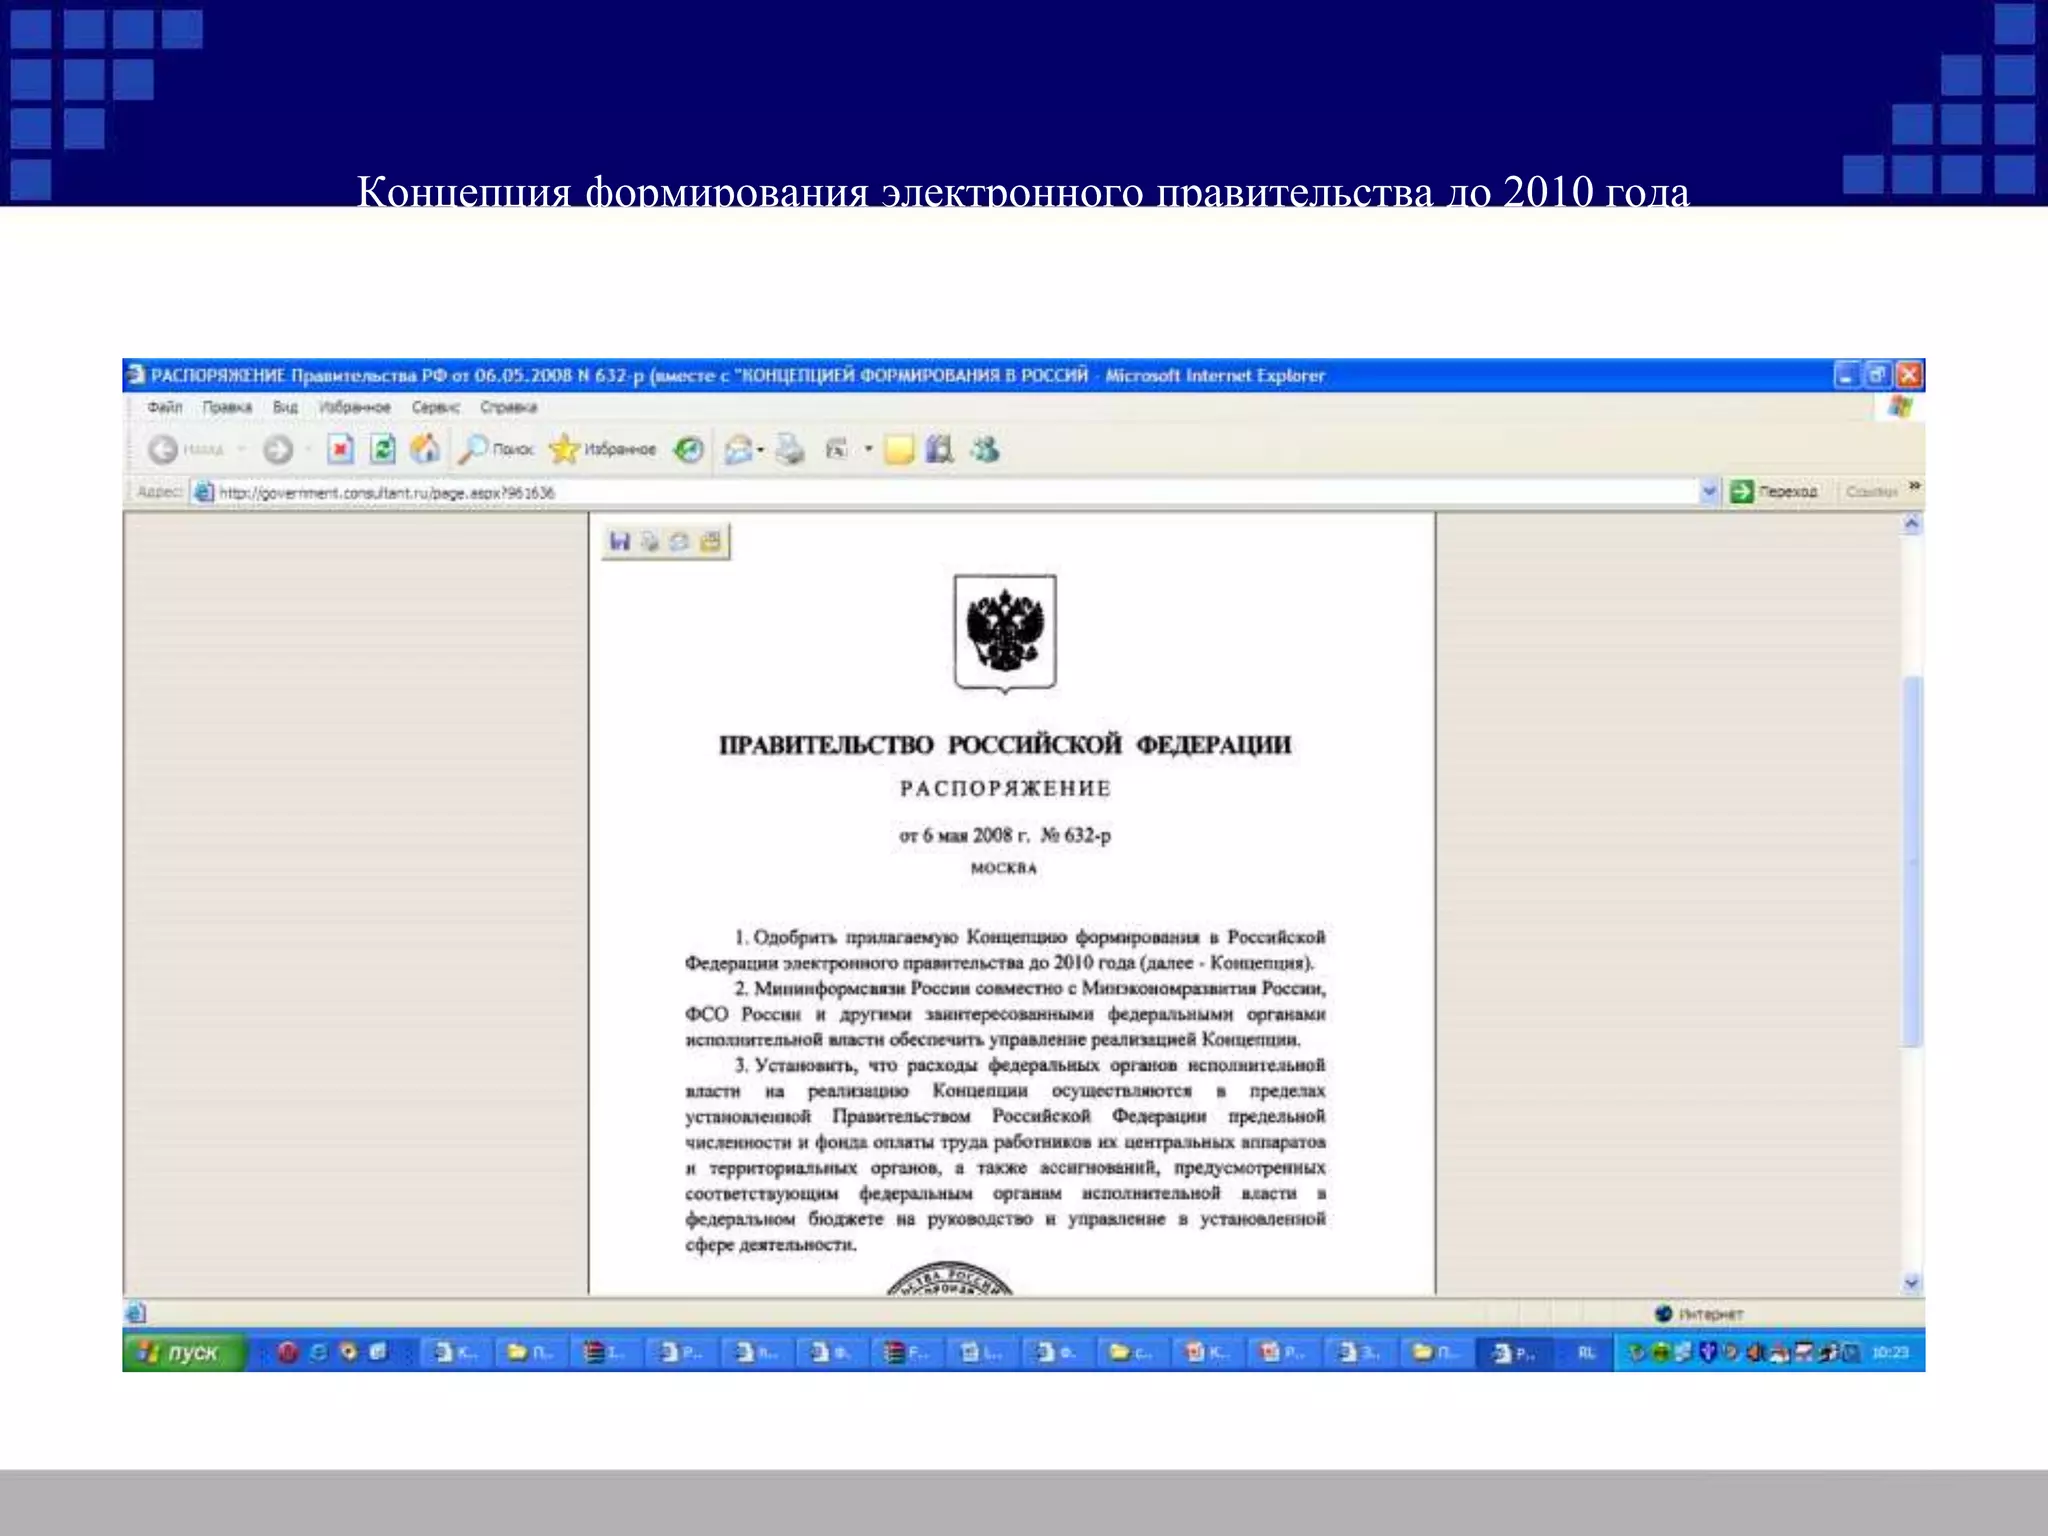
Task: Click the Forward navigation arrow icon
Action: point(278,450)
